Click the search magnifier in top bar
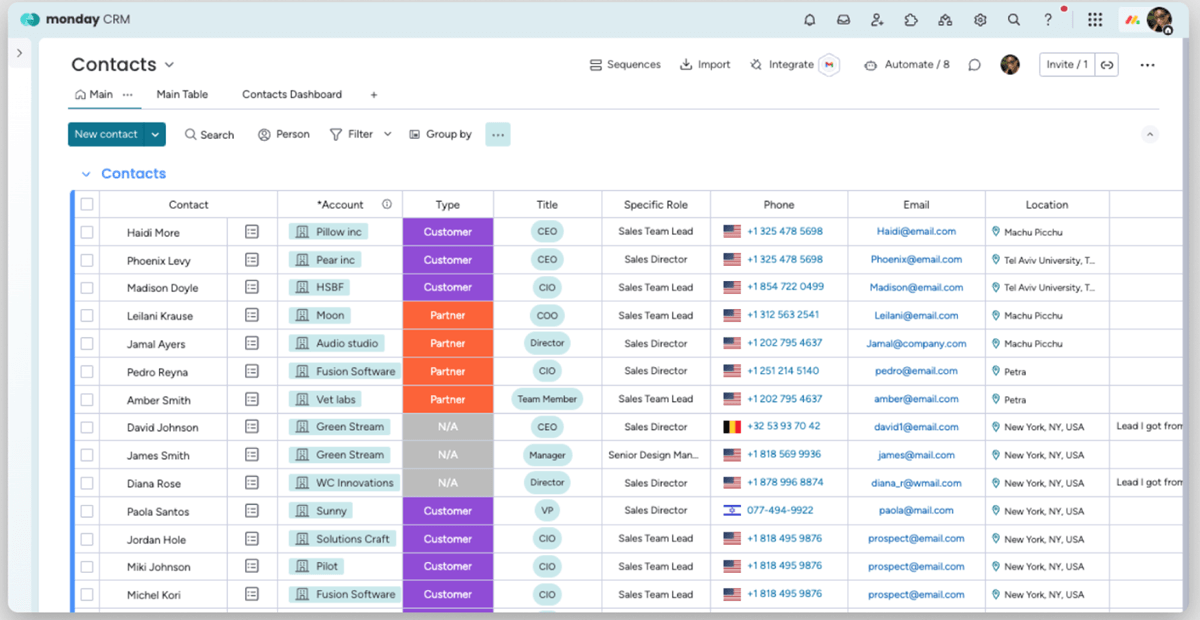 1014,20
